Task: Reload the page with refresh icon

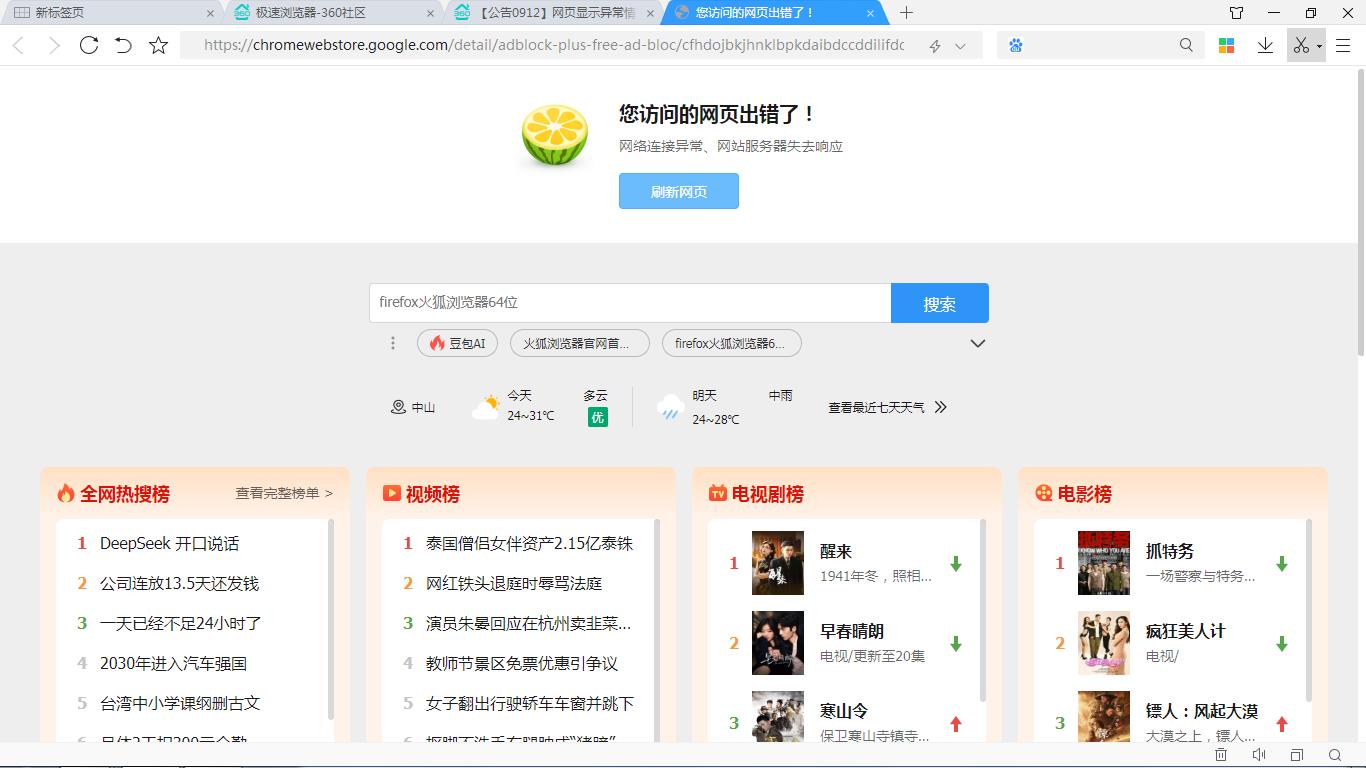Action: pyautogui.click(x=89, y=45)
